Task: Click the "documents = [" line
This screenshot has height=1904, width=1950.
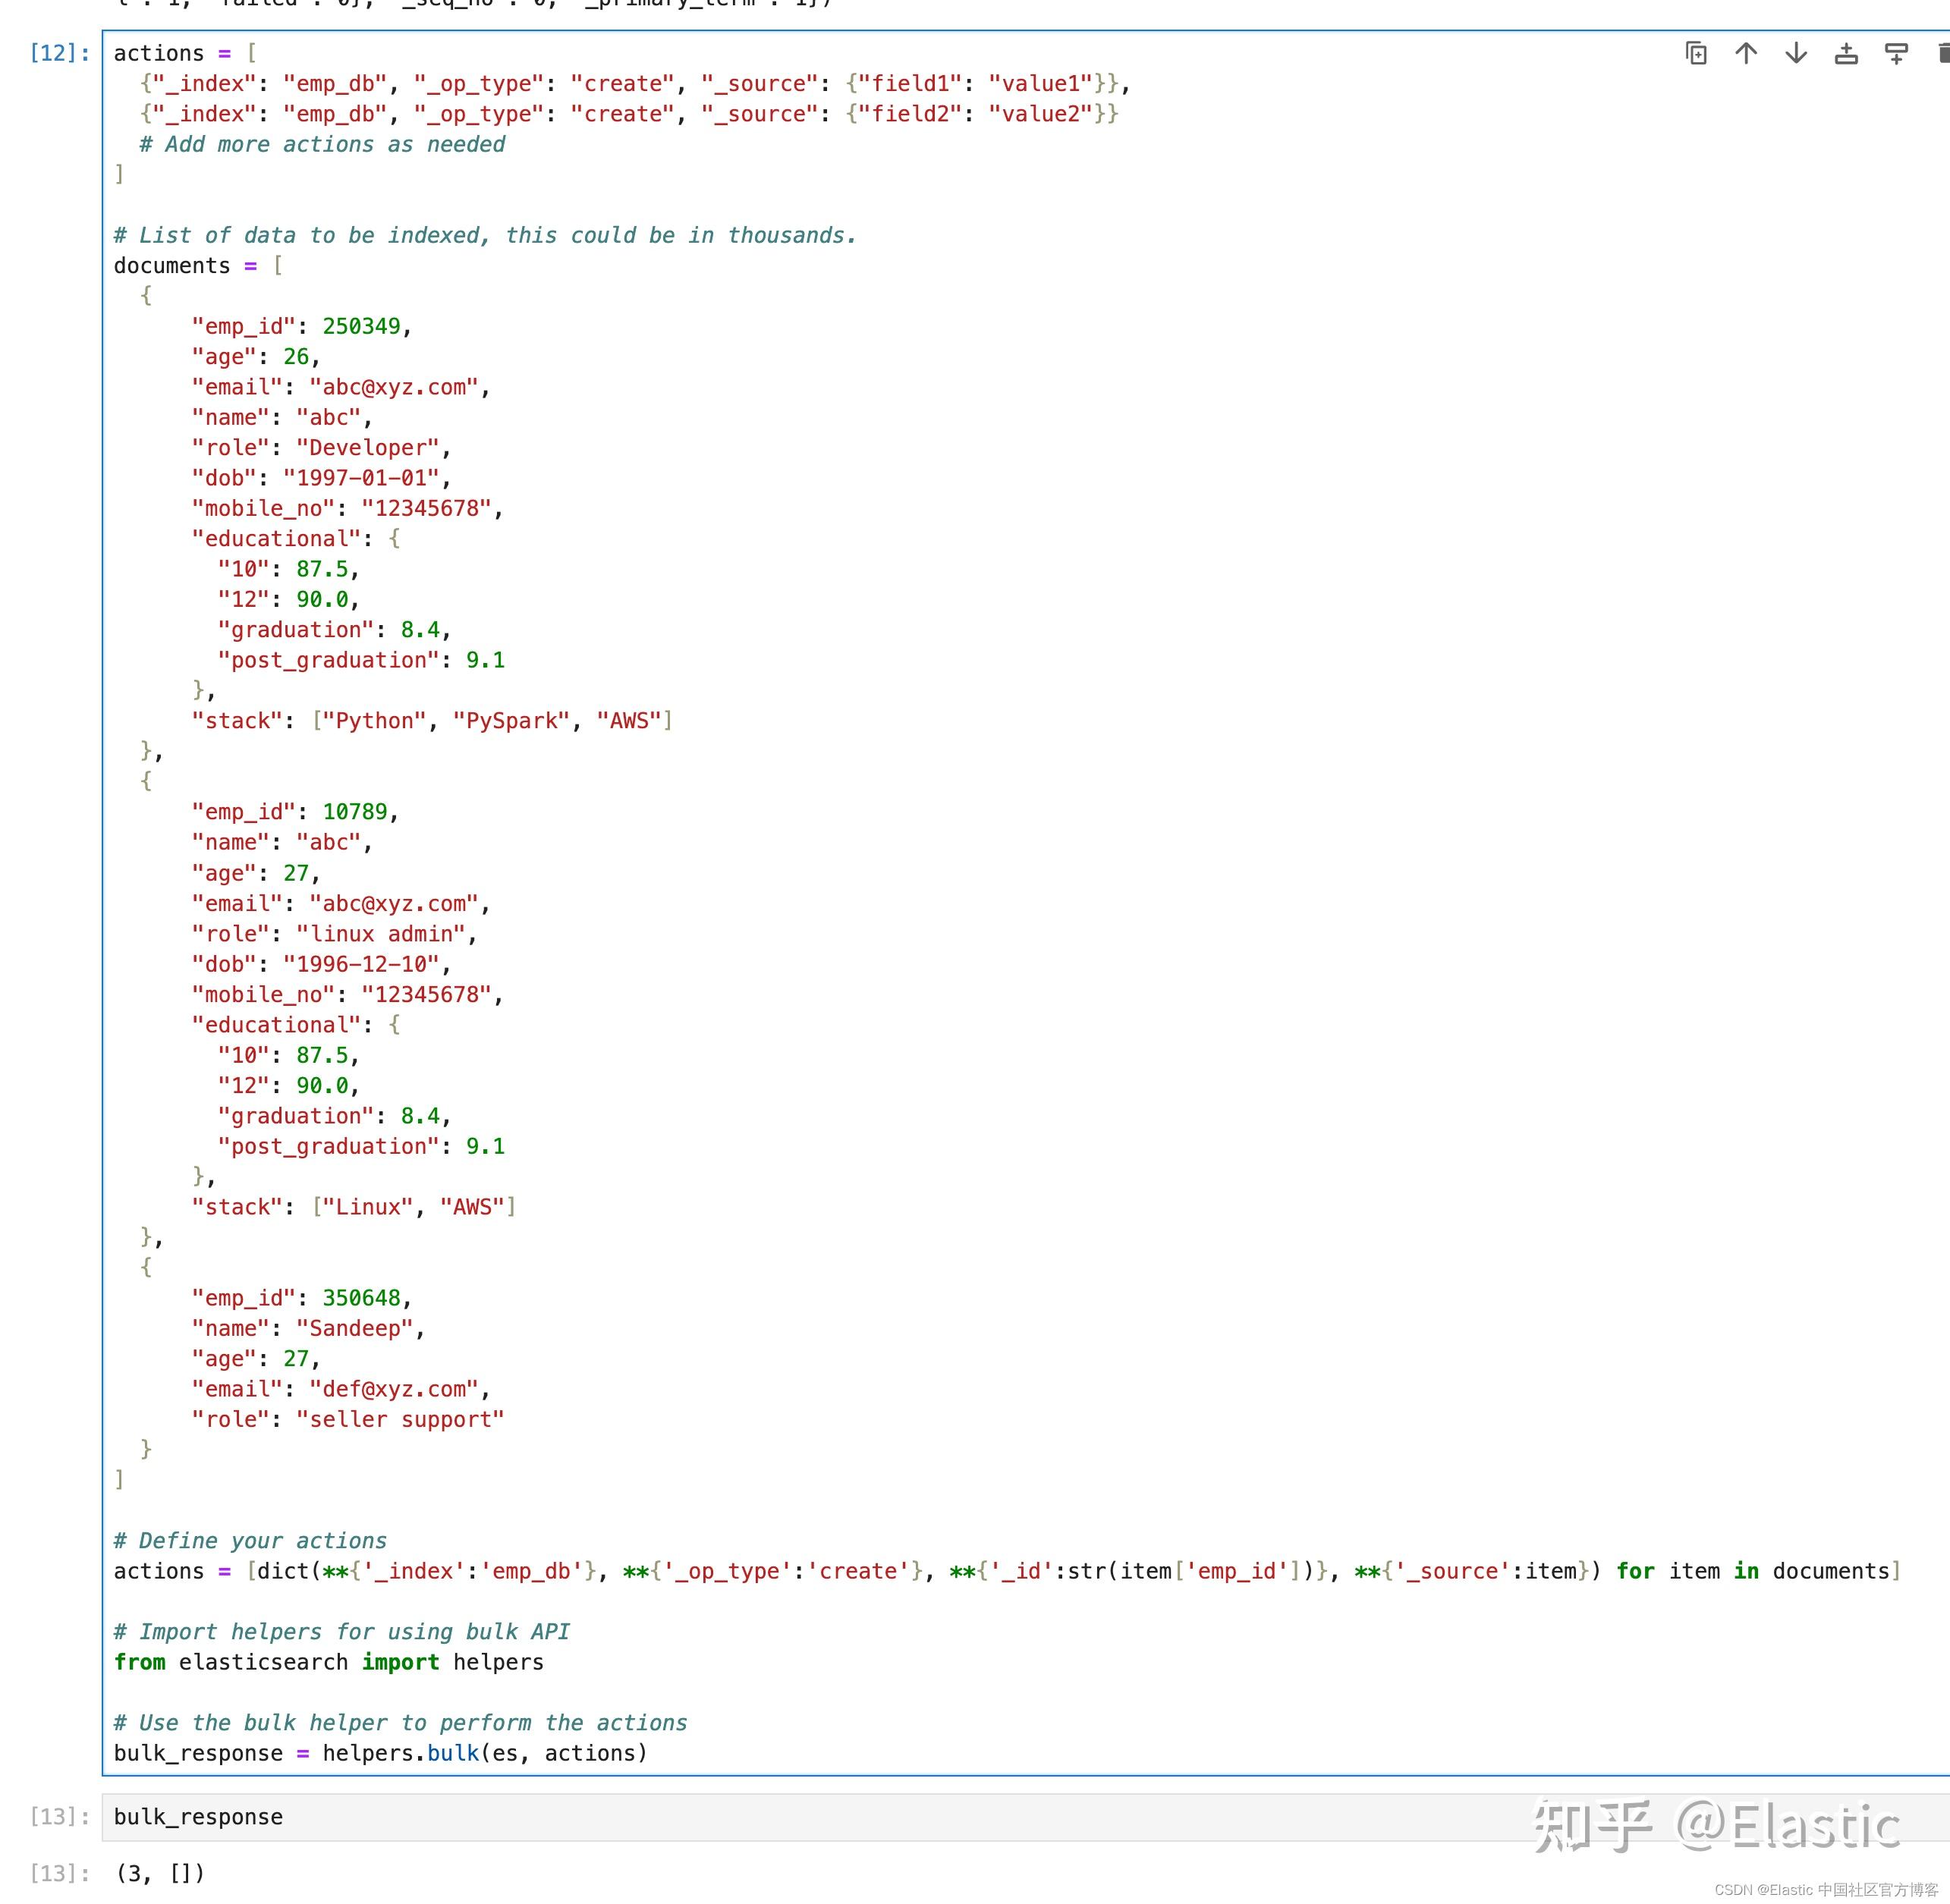Action: pyautogui.click(x=198, y=266)
